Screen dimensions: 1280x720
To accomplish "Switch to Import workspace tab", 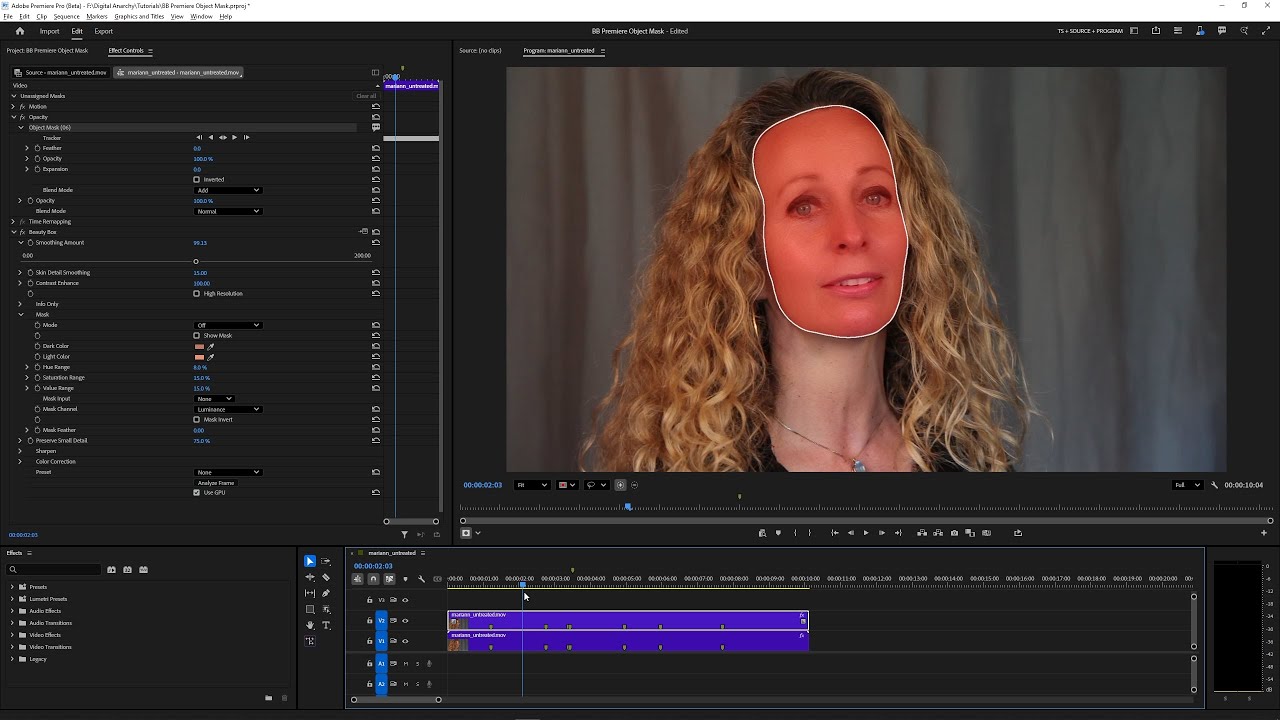I will (49, 31).
